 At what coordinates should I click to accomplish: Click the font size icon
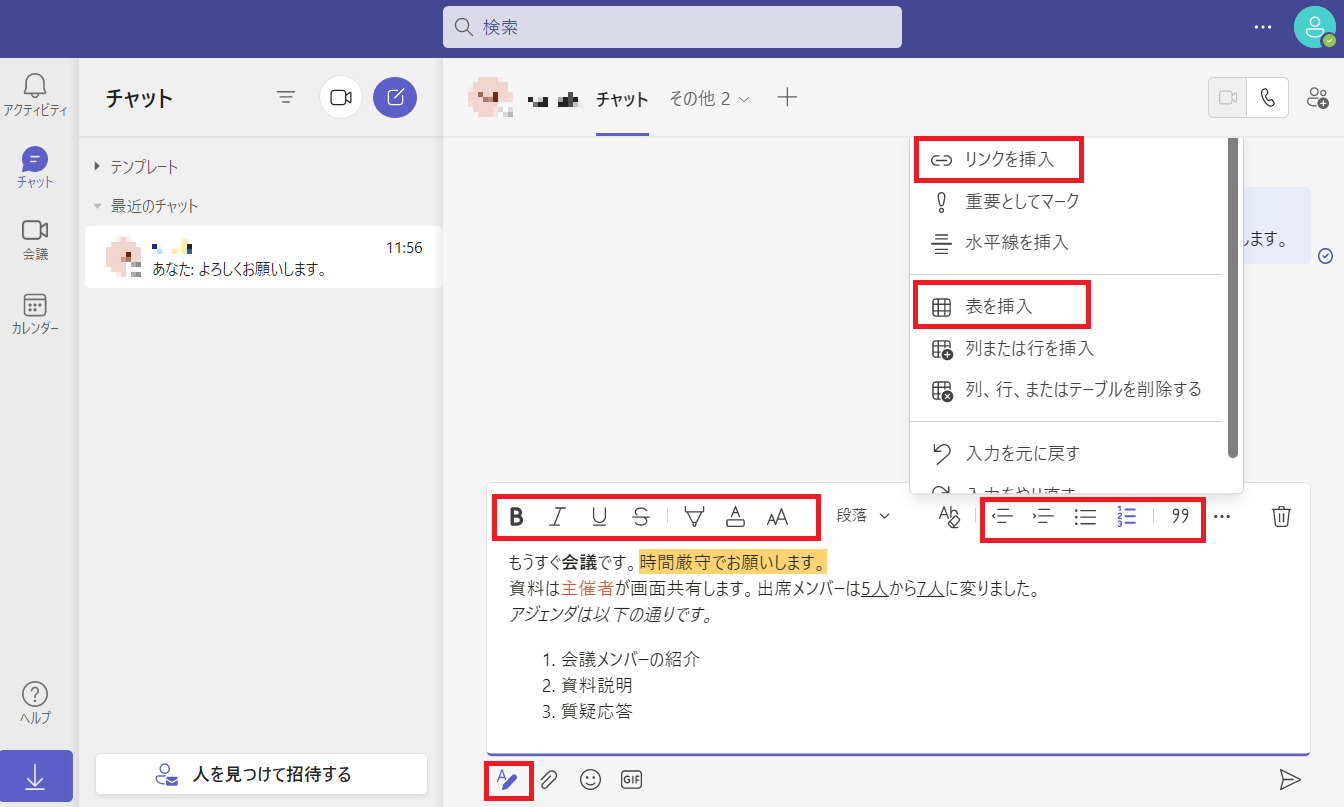(777, 517)
